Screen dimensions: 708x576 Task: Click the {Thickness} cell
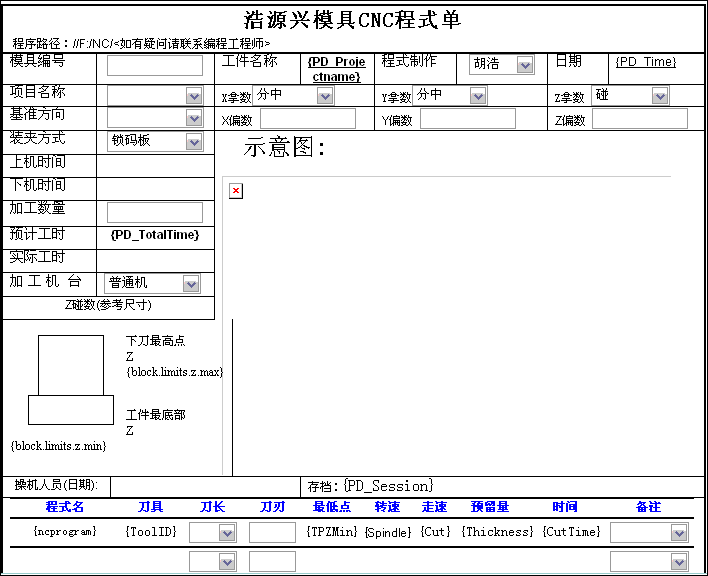click(x=497, y=532)
